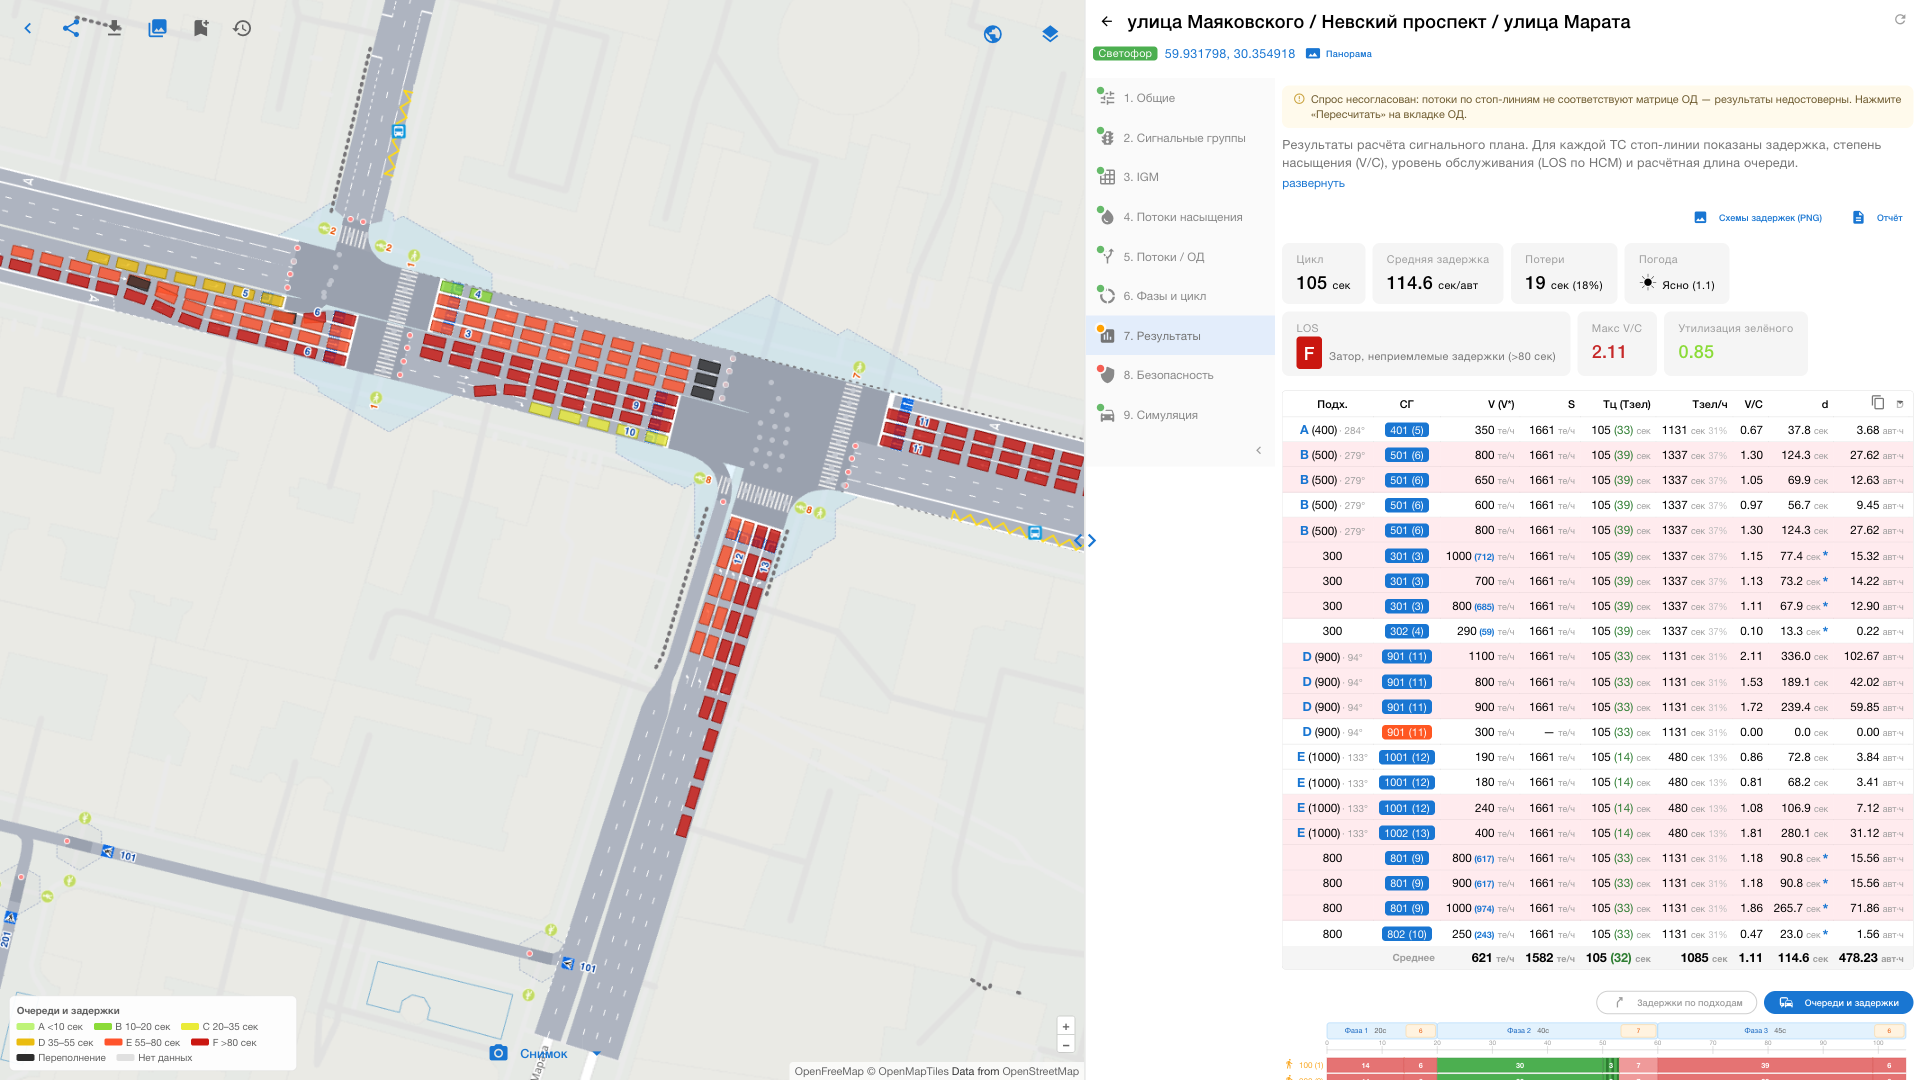Click the 302 (4) signal group badge
Image resolution: width=1920 pixels, height=1080 pixels.
tap(1406, 631)
